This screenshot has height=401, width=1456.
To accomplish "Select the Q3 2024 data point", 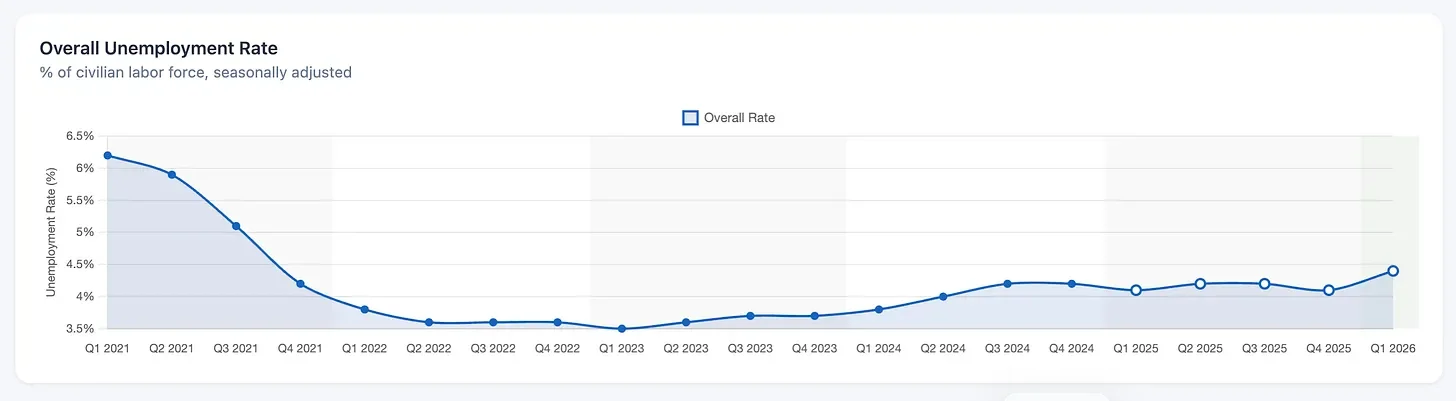I will click(1007, 284).
